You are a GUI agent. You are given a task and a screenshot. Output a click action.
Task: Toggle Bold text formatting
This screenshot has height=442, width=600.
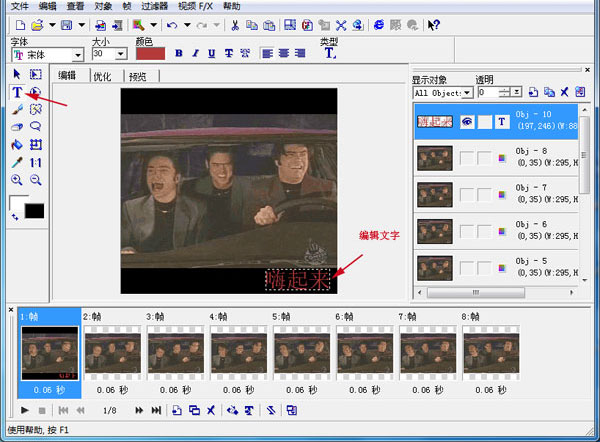pyautogui.click(x=179, y=54)
